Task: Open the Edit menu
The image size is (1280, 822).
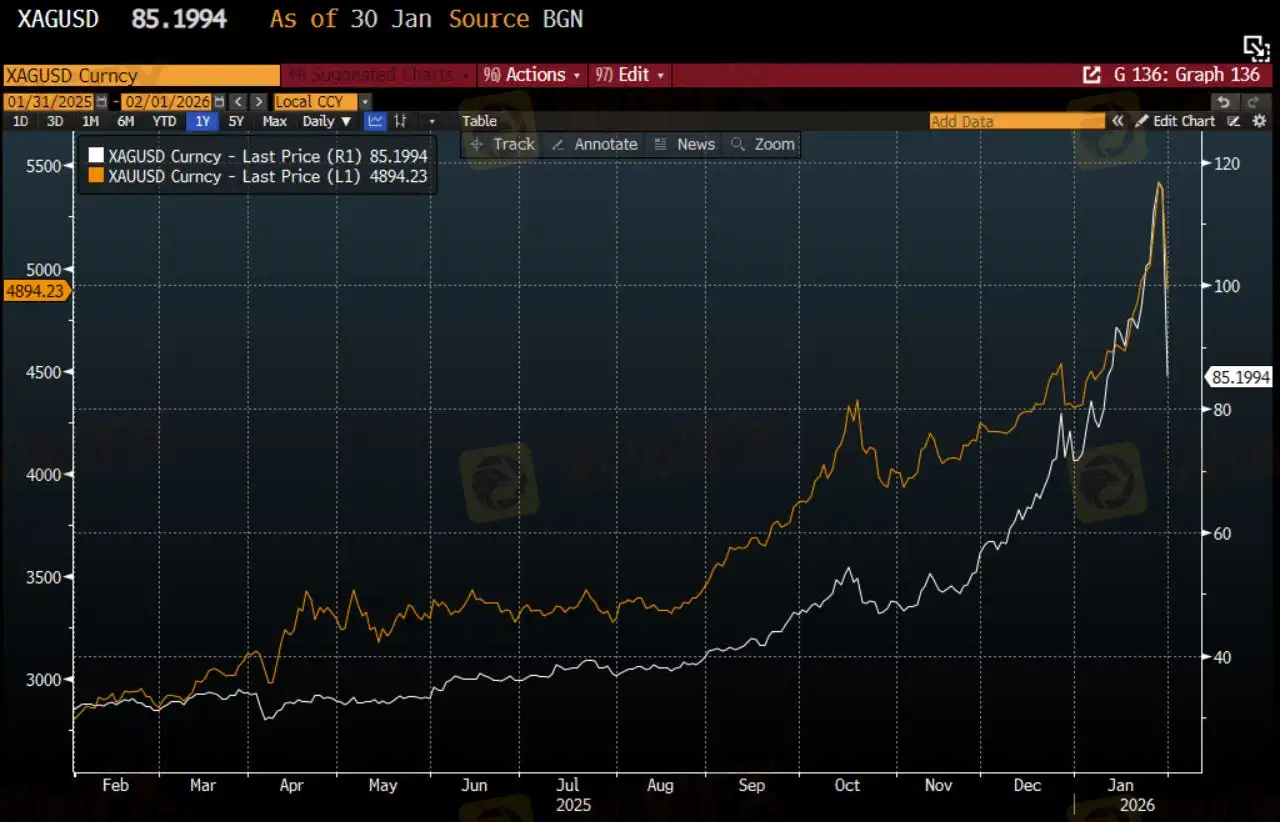Action: click(629, 74)
